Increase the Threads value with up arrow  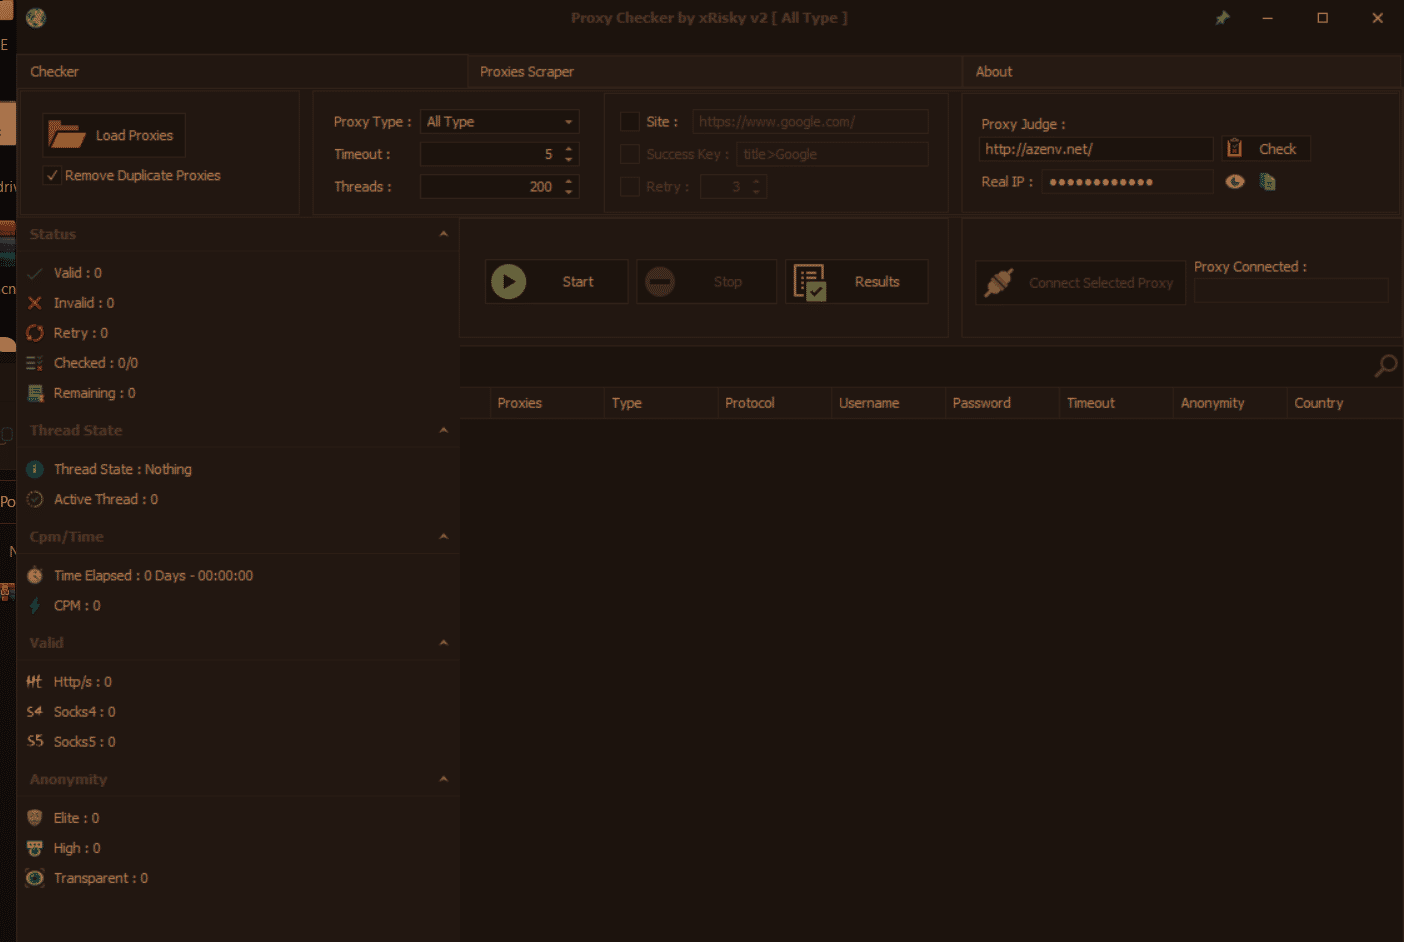pos(569,181)
